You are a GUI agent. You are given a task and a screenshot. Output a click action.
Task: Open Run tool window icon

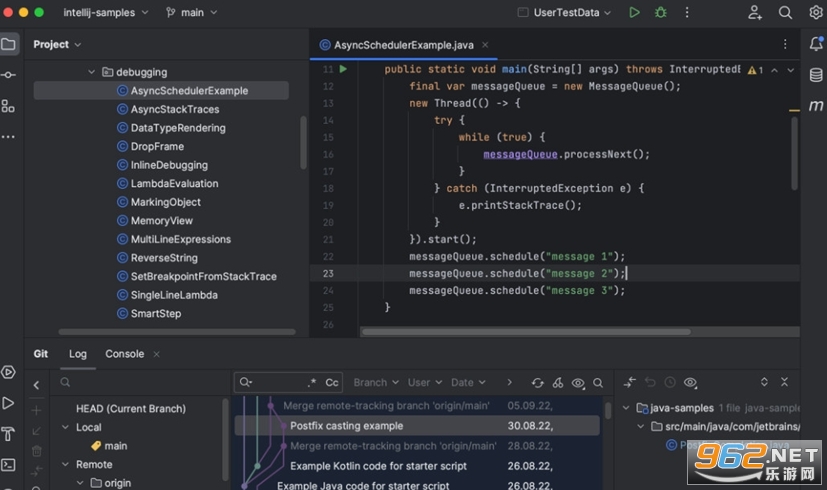point(8,403)
